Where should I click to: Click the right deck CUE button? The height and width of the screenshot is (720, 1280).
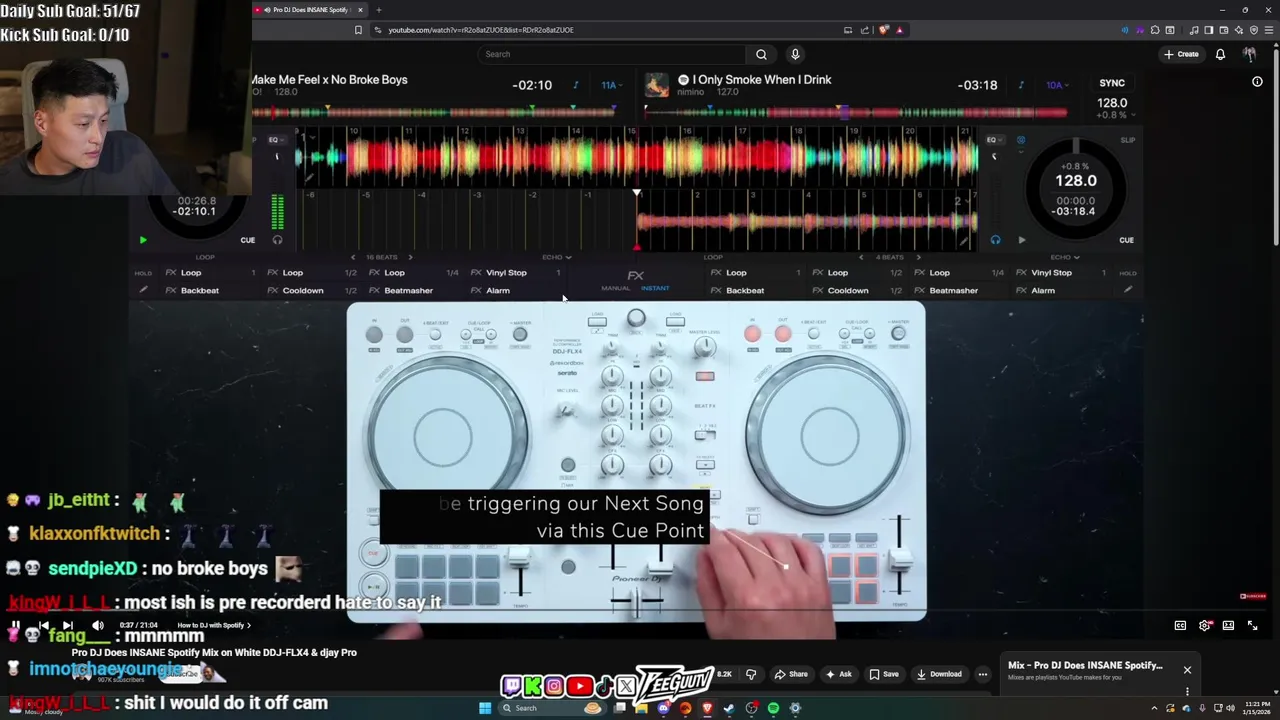click(1126, 240)
